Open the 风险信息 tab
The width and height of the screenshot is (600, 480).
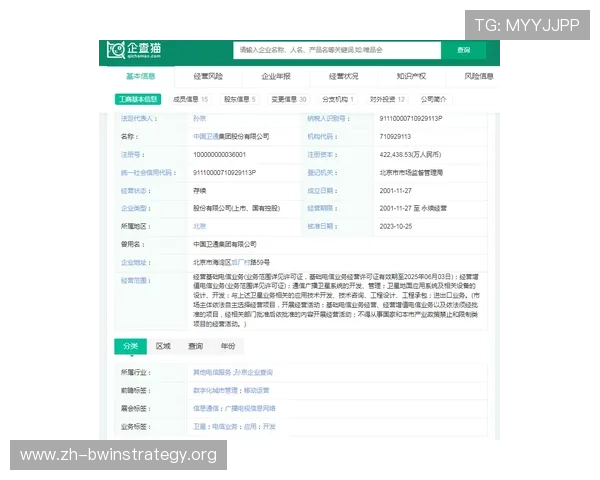point(479,76)
